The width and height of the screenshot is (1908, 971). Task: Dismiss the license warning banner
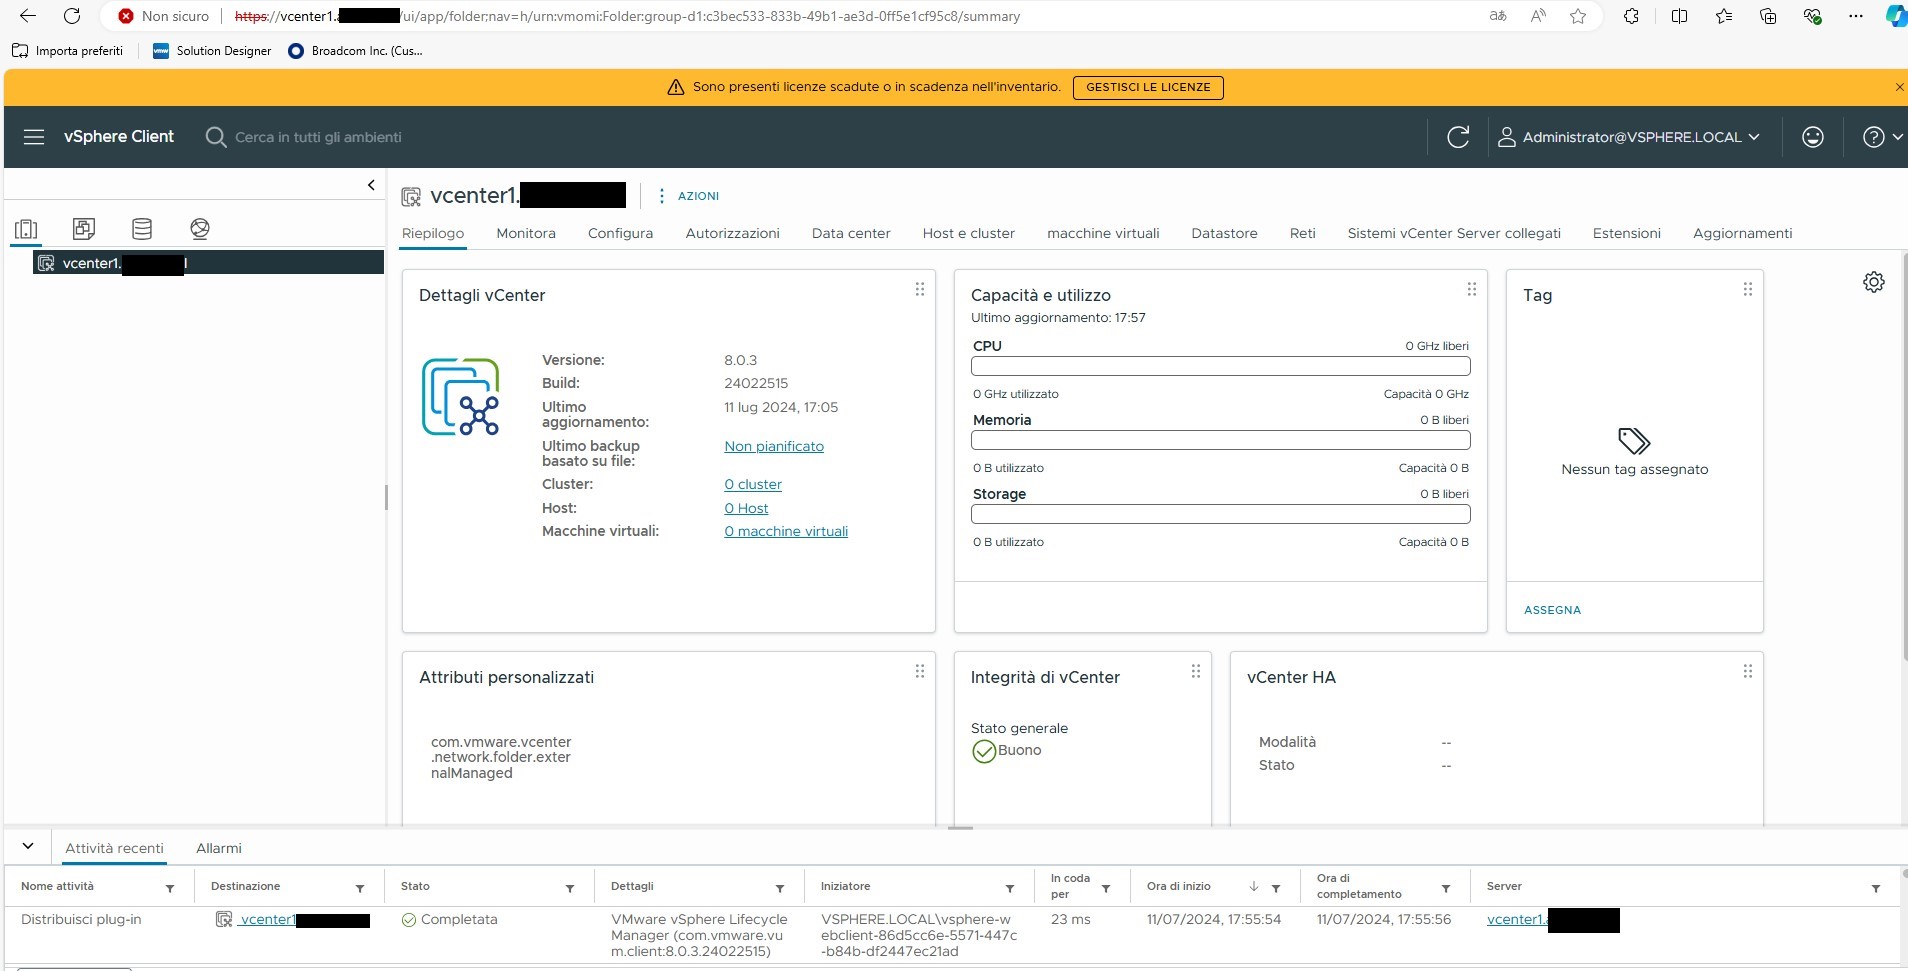(x=1899, y=87)
